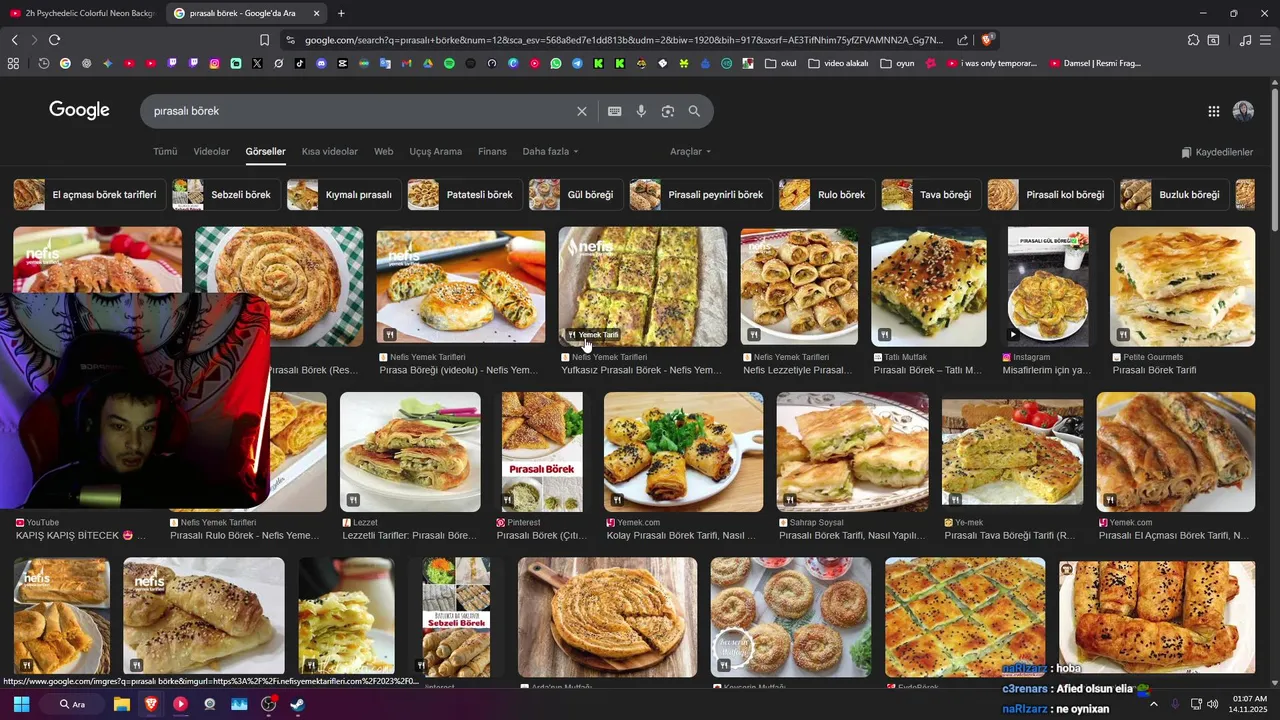This screenshot has width=1280, height=720.
Task: Open File Explorer from the taskbar
Action: pos(121,704)
